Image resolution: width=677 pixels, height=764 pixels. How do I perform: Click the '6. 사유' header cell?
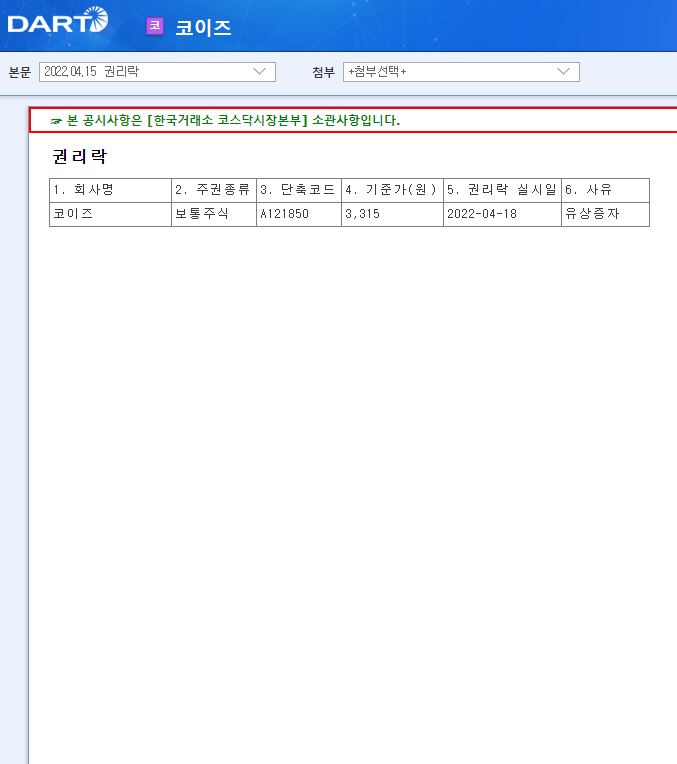[605, 190]
